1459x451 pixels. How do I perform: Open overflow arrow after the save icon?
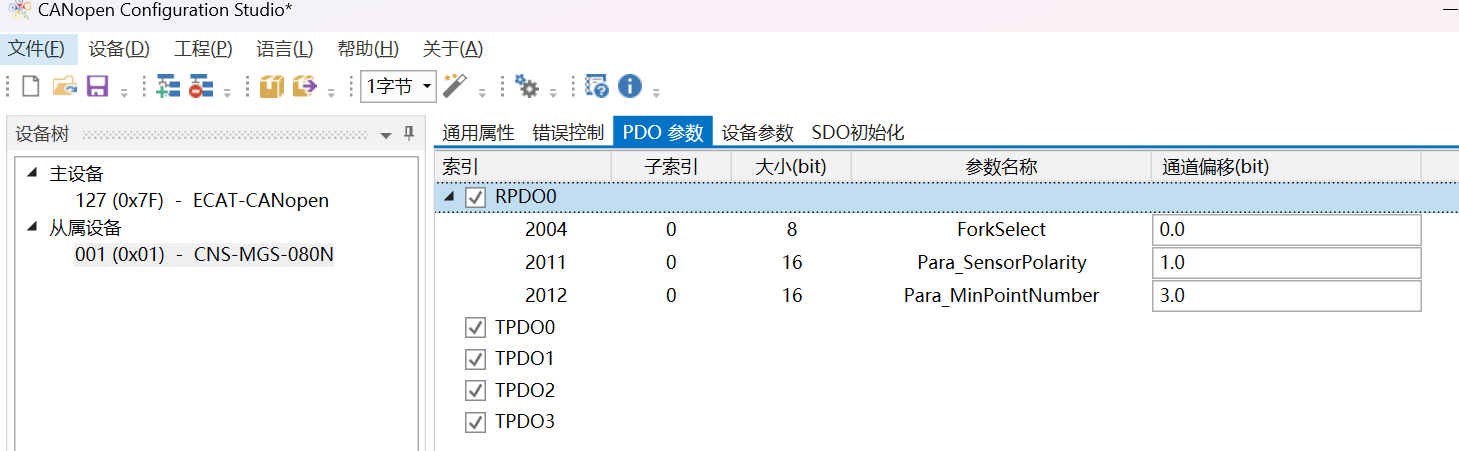[x=124, y=93]
